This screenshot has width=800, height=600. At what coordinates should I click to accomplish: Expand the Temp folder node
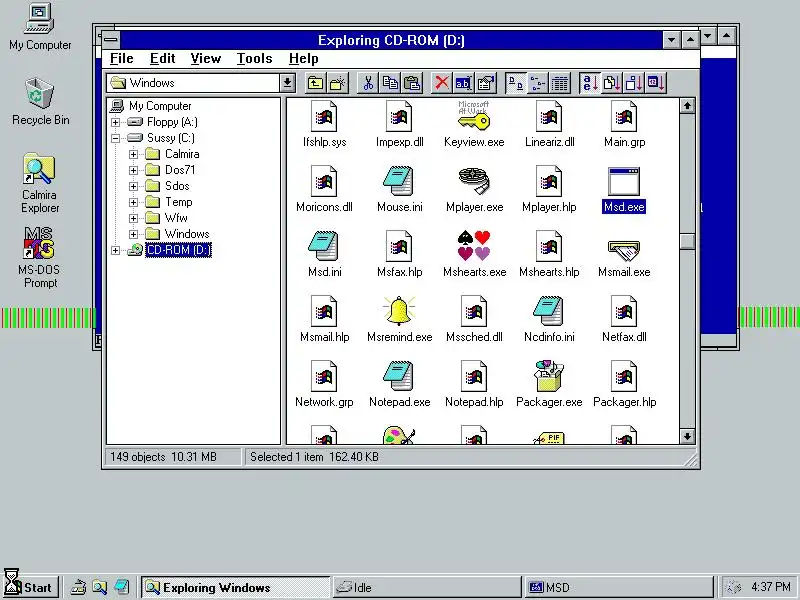click(133, 203)
